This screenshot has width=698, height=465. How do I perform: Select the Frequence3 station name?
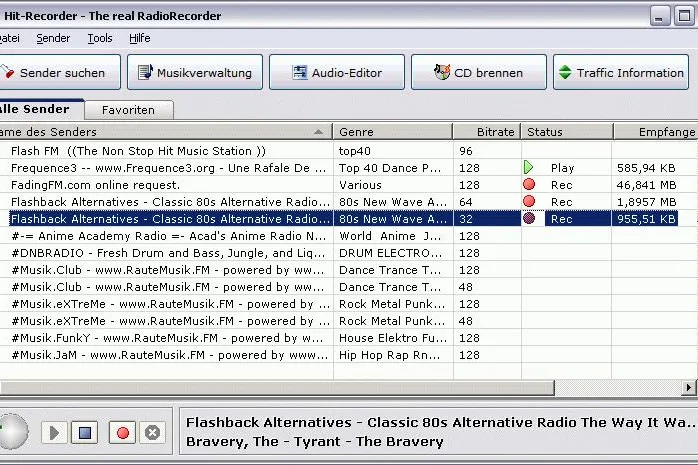tap(168, 168)
